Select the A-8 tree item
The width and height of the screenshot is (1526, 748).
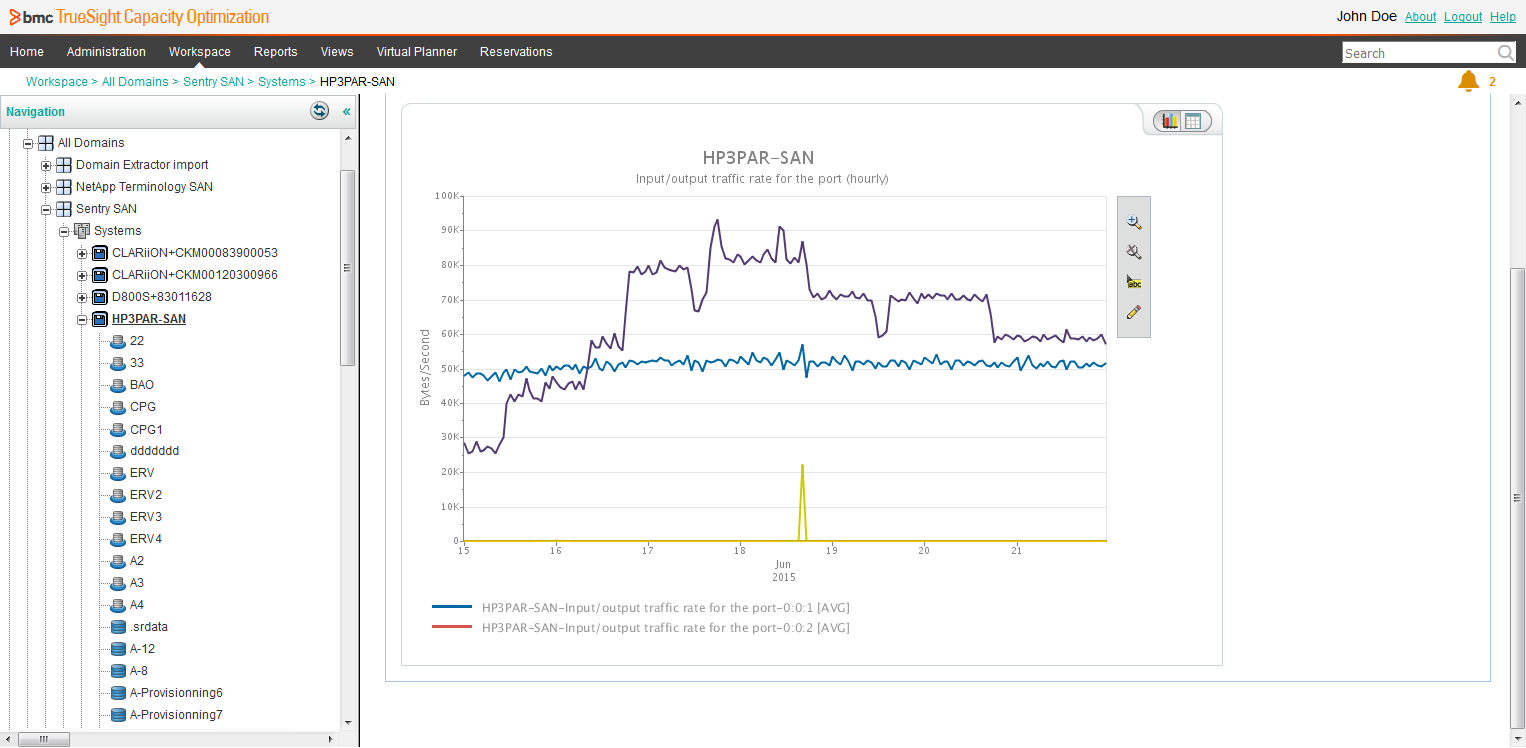(139, 671)
